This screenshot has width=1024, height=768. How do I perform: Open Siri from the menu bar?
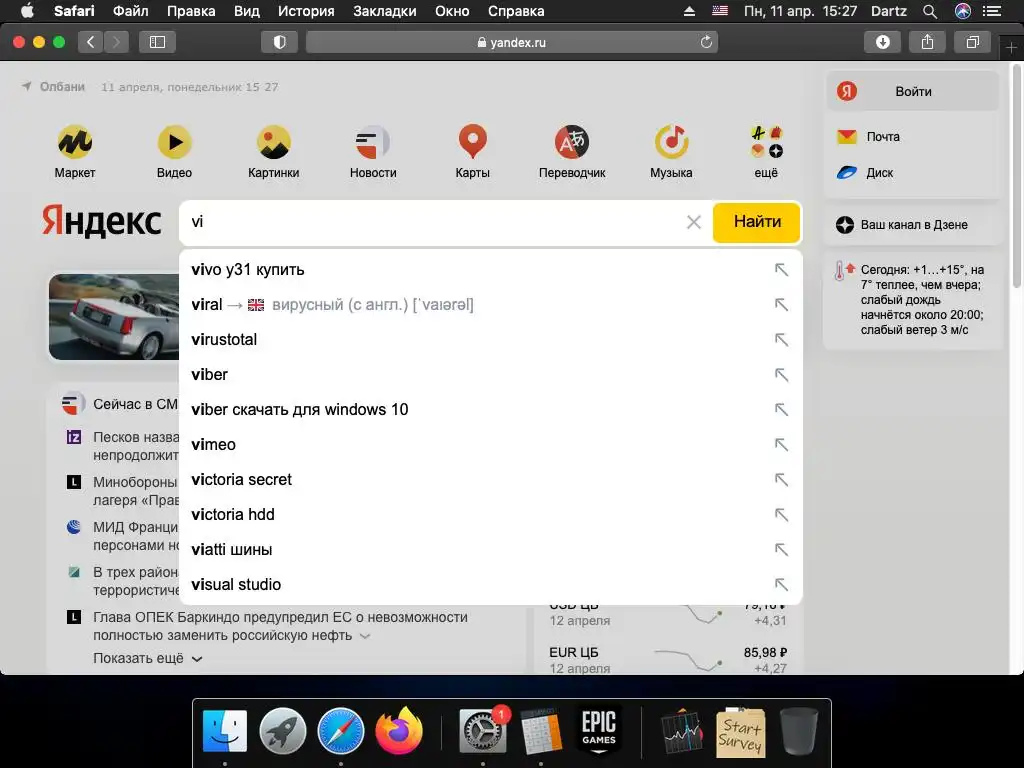click(x=963, y=11)
